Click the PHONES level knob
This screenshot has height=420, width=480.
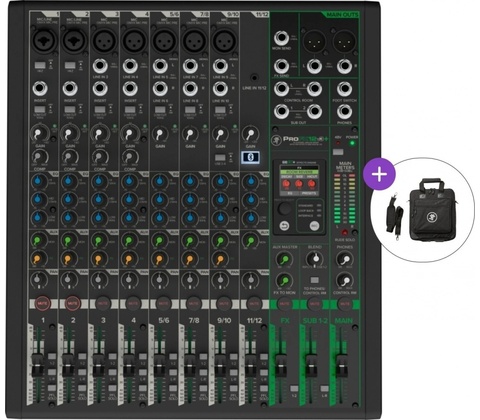point(345,259)
